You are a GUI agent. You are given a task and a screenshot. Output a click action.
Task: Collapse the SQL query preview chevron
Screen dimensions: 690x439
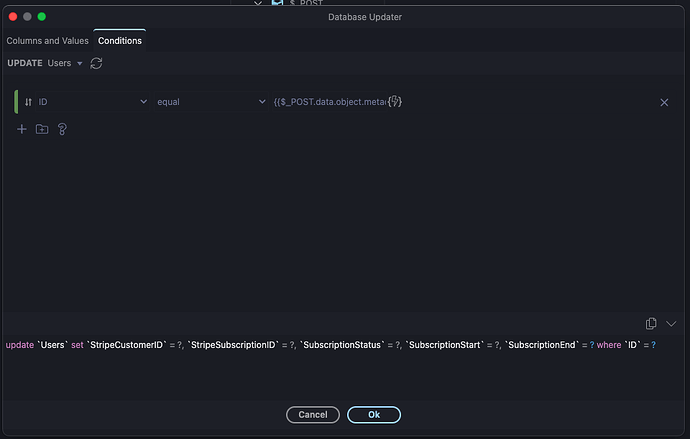671,324
